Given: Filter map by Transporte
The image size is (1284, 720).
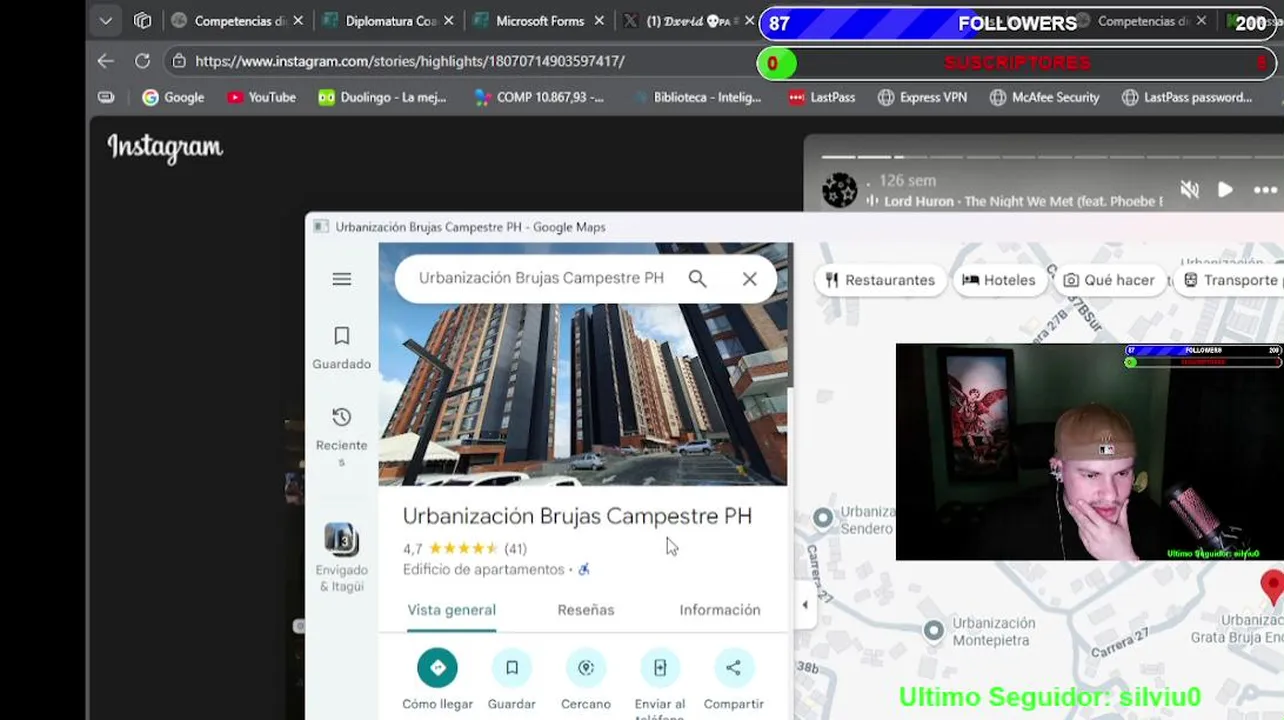Looking at the screenshot, I should coord(1230,280).
